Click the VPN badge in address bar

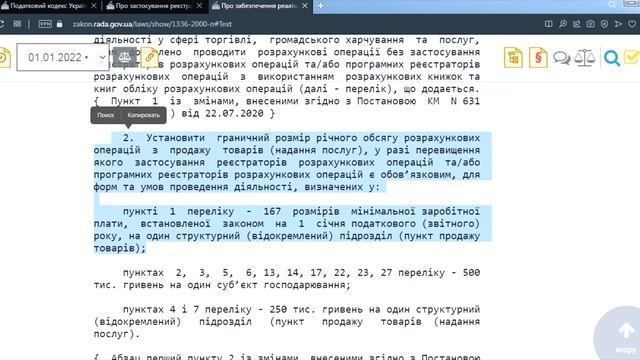coord(45,24)
